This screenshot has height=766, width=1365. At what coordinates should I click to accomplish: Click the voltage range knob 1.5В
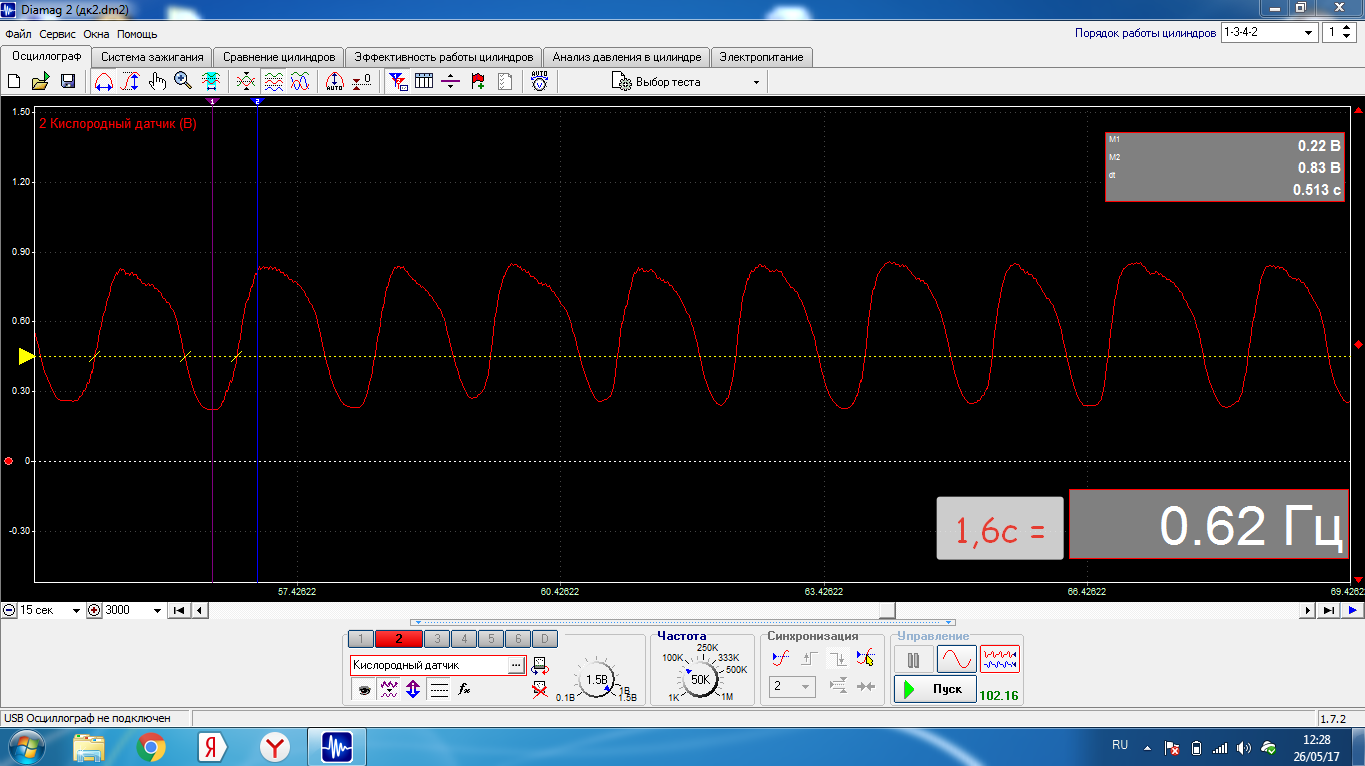pyautogui.click(x=596, y=680)
